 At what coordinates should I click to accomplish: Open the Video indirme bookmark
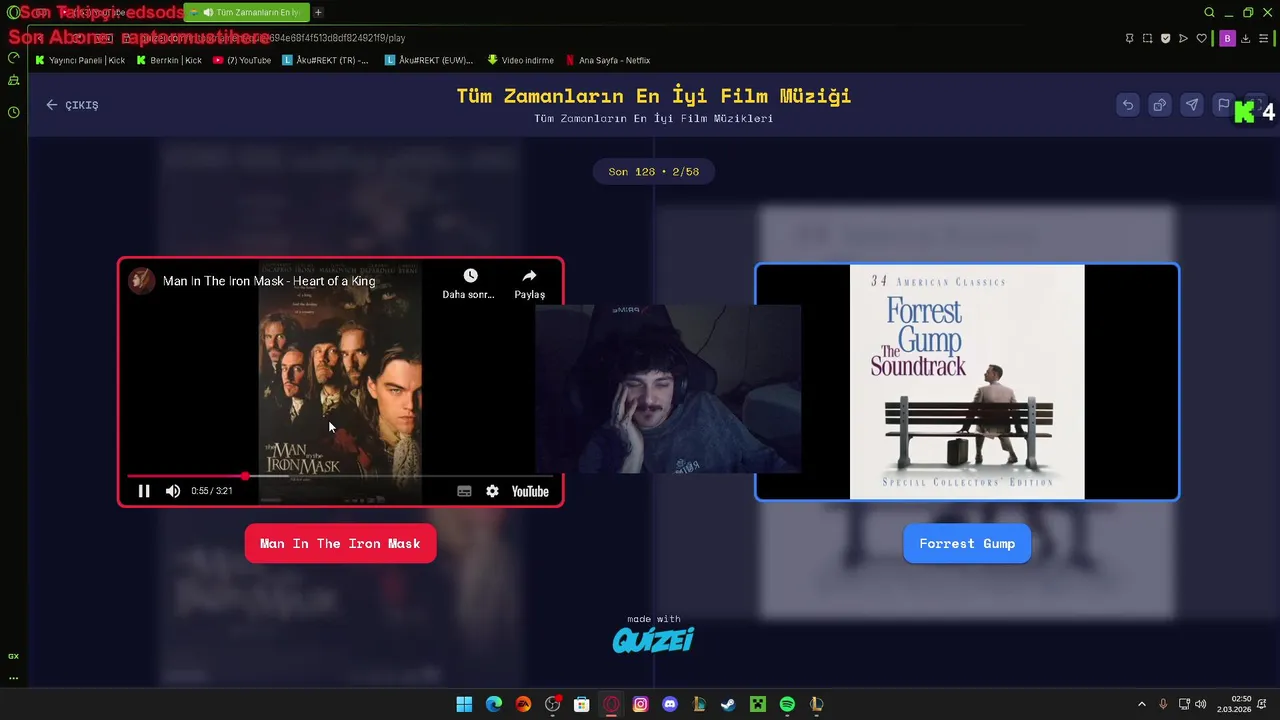[x=520, y=60]
